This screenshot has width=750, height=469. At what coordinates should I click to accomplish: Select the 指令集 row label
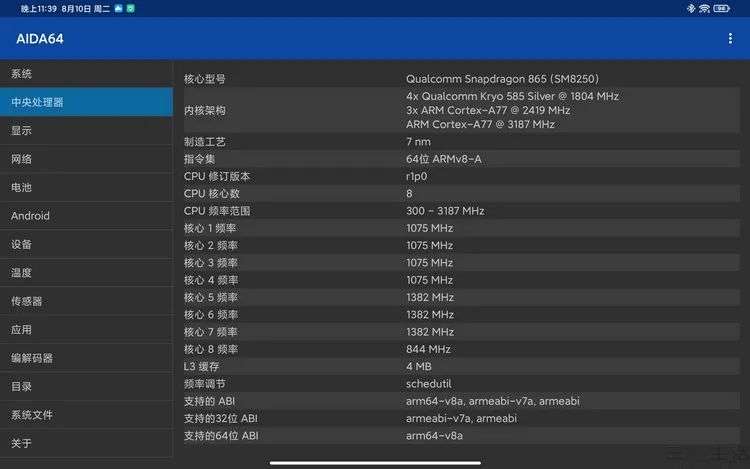(199, 159)
